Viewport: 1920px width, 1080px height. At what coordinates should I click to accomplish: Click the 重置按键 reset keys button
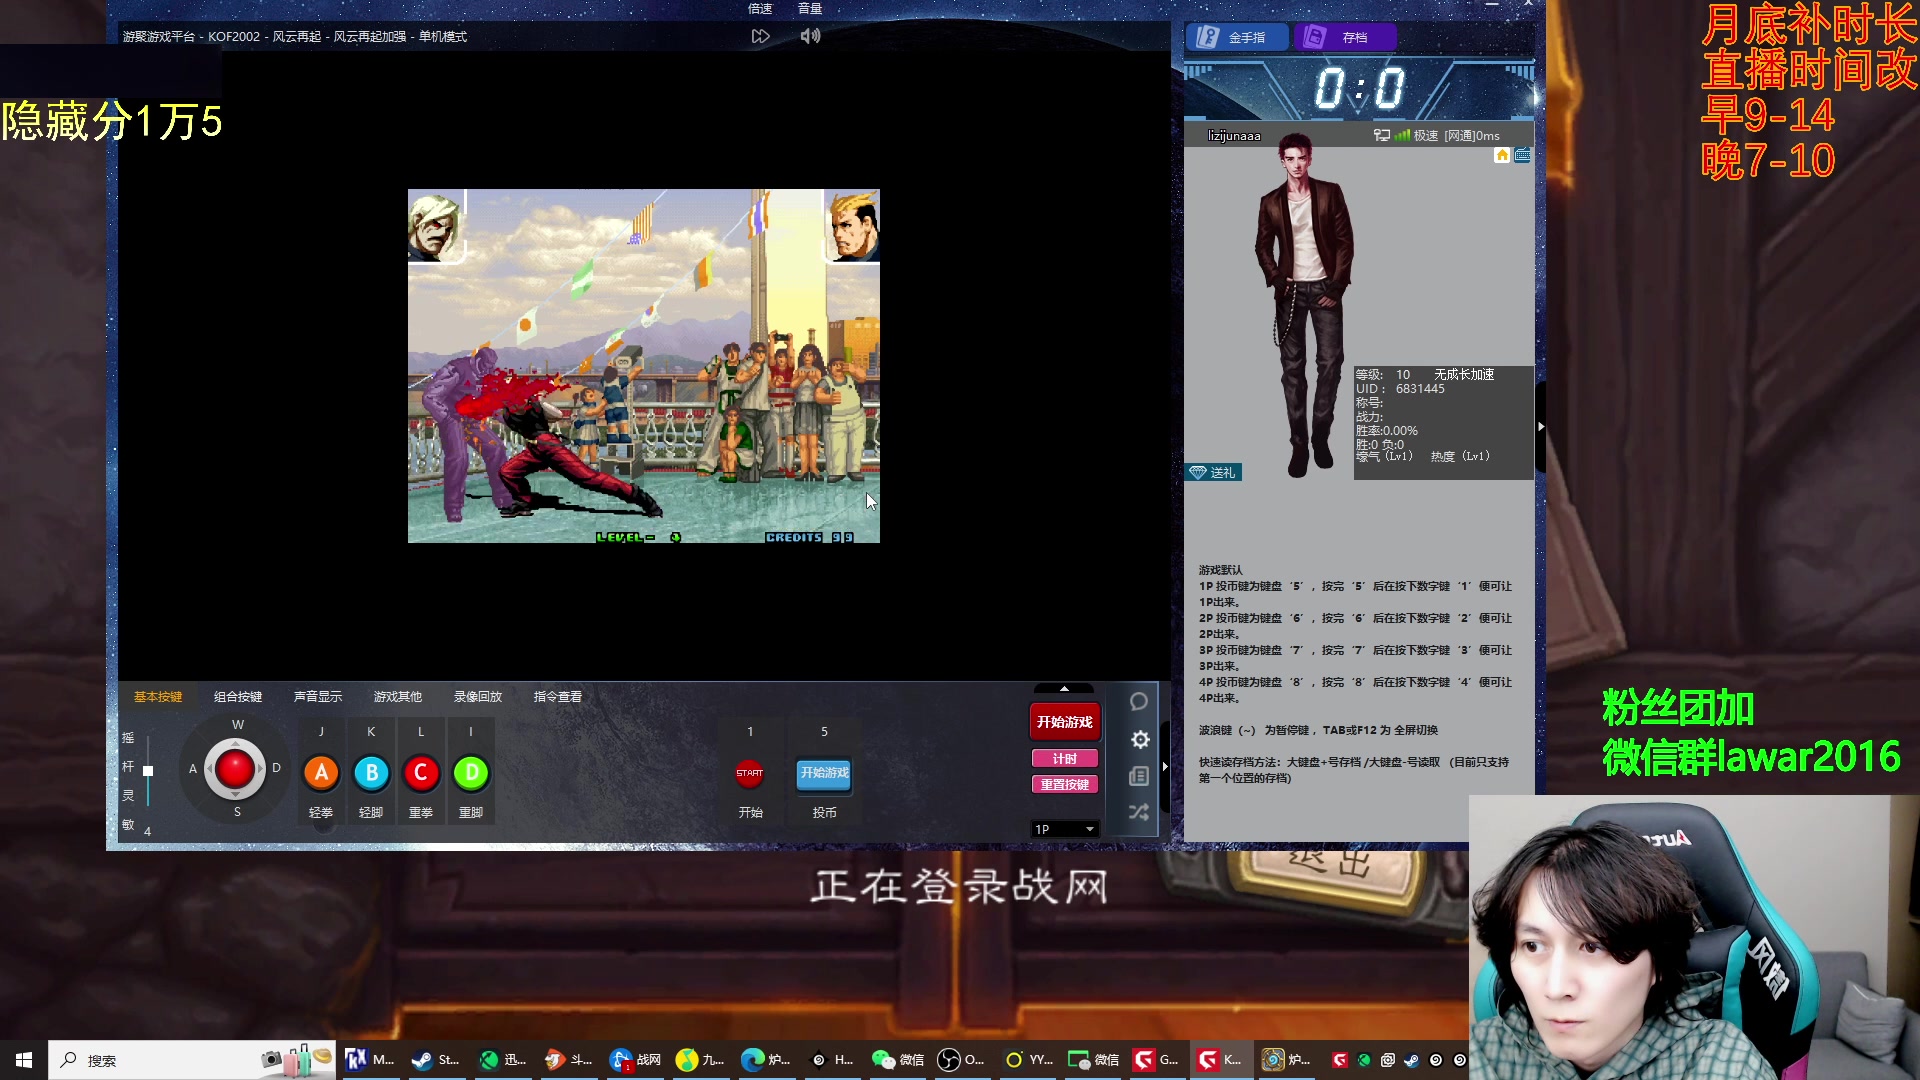(x=1064, y=785)
